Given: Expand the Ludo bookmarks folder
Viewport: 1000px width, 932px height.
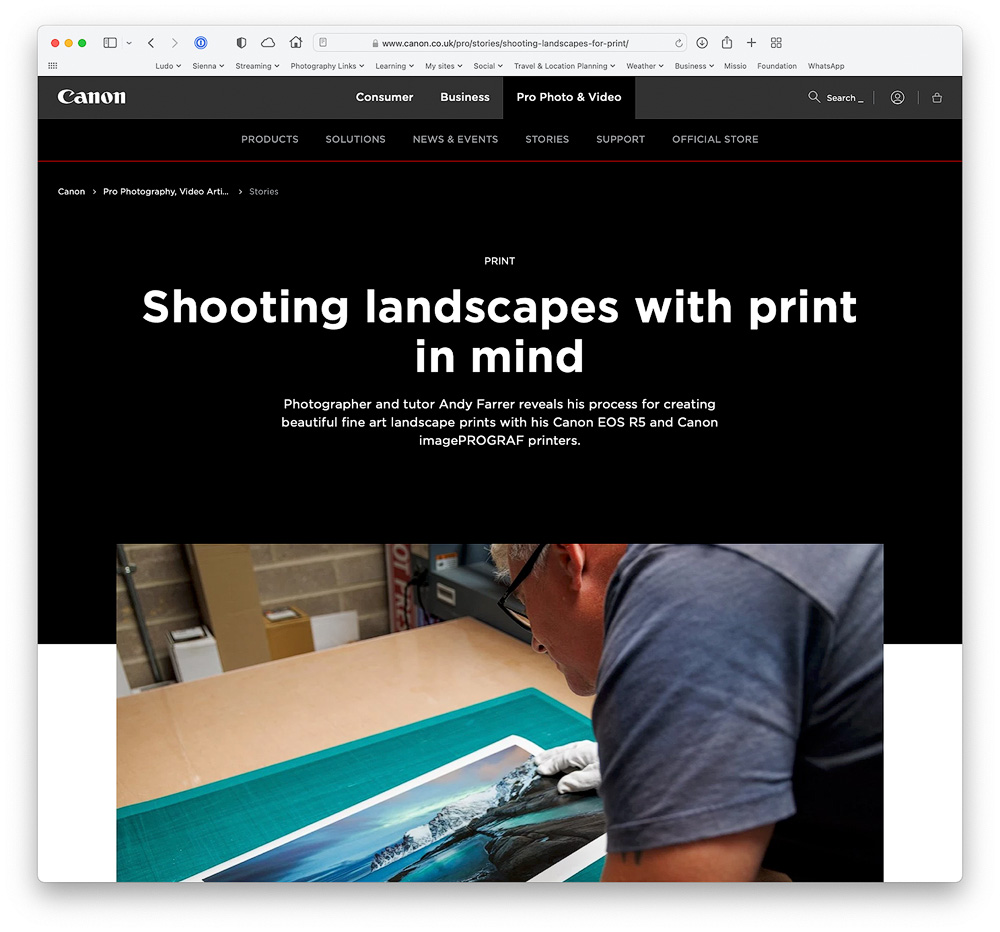Looking at the screenshot, I should (168, 66).
